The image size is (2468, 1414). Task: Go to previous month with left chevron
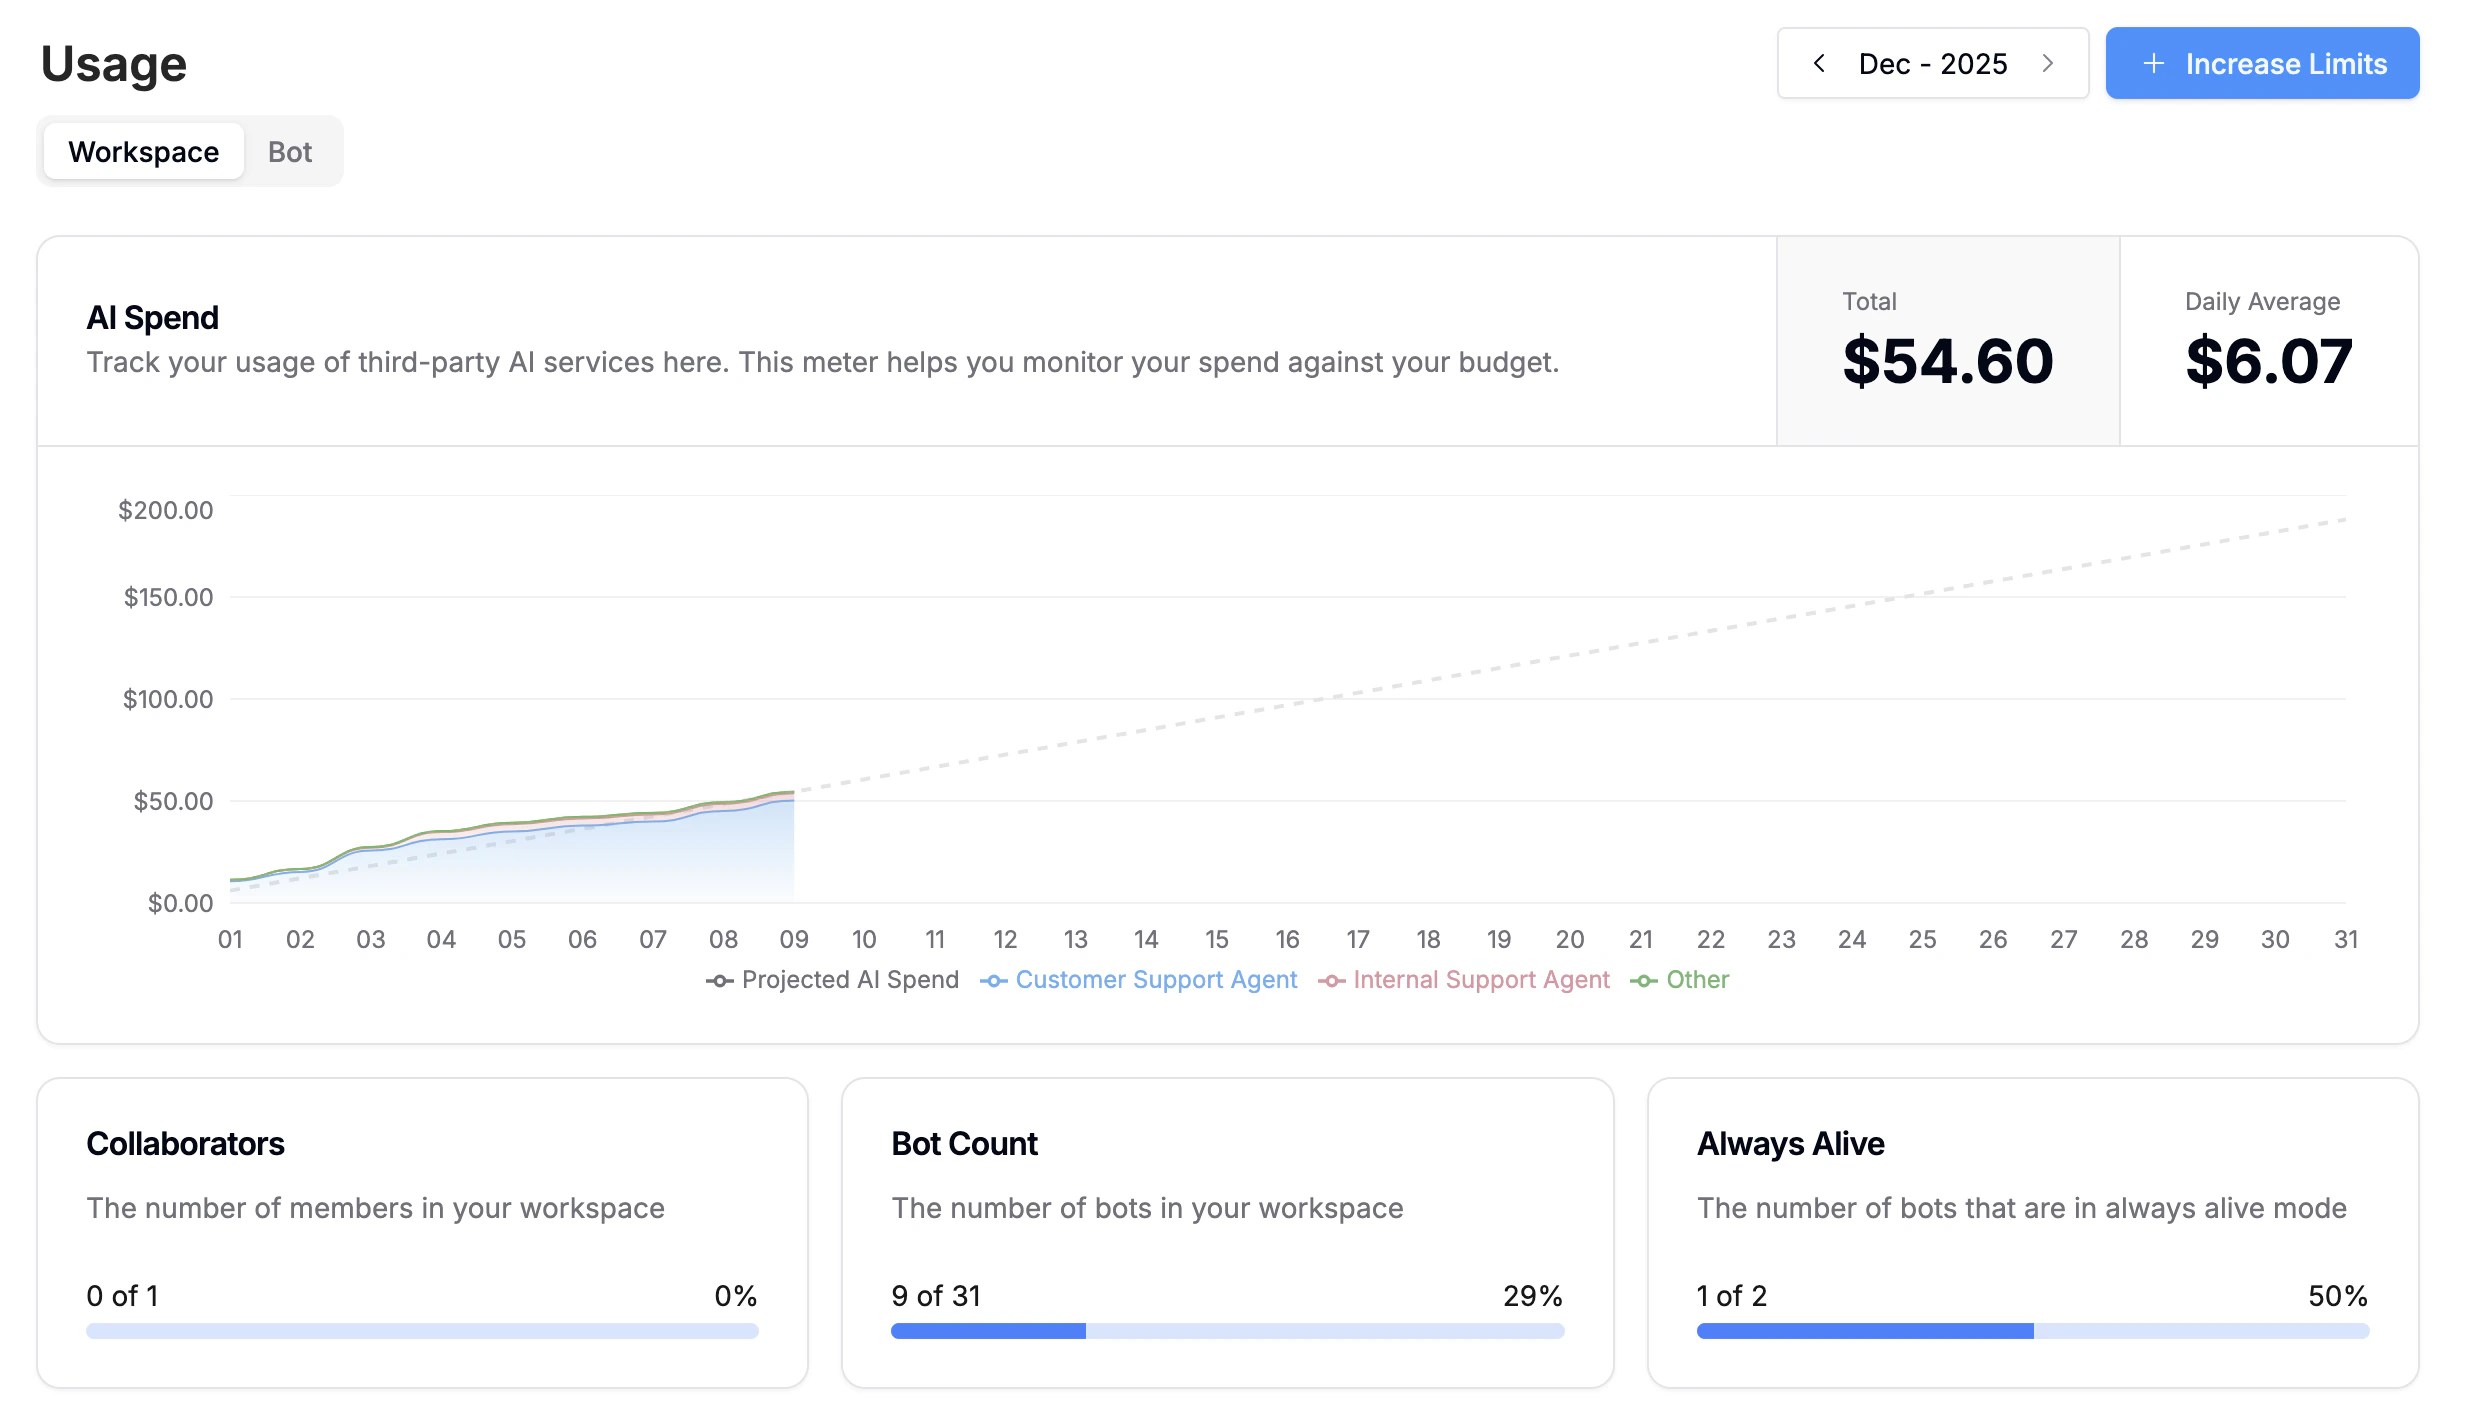[x=1819, y=63]
